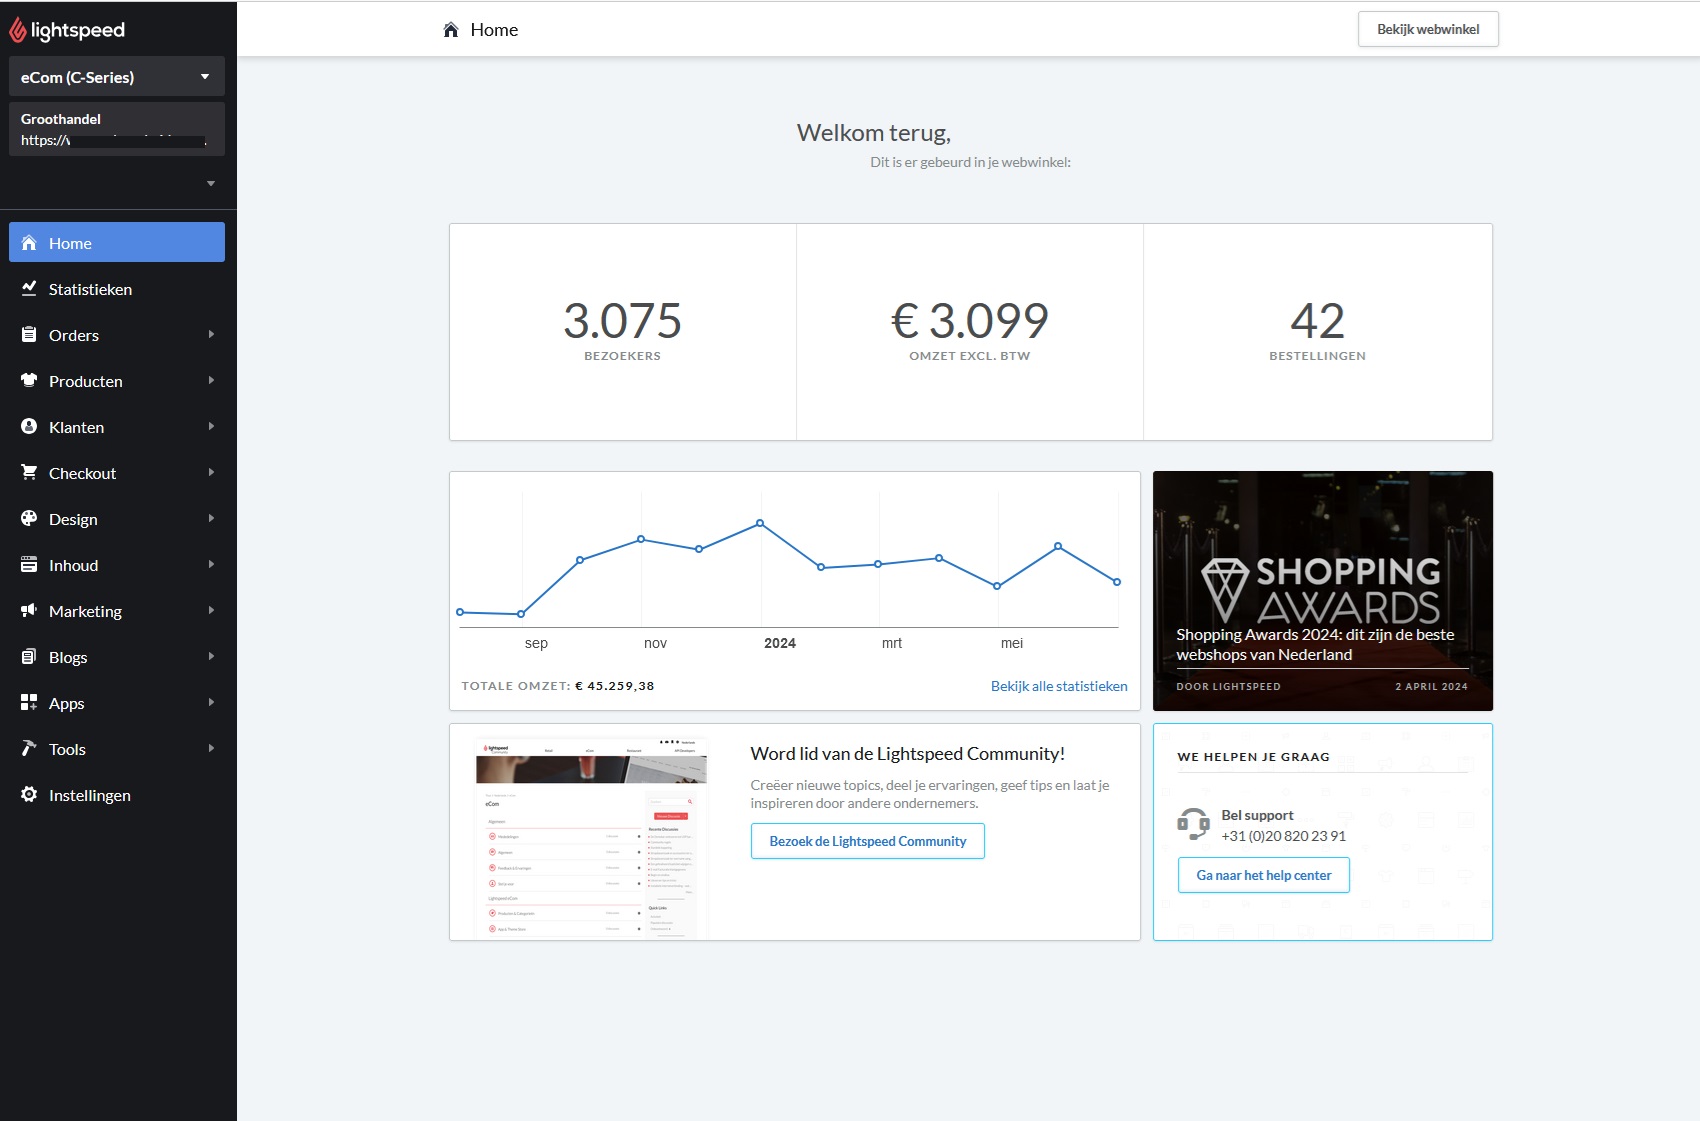Click the Klanten person icon

[29, 427]
